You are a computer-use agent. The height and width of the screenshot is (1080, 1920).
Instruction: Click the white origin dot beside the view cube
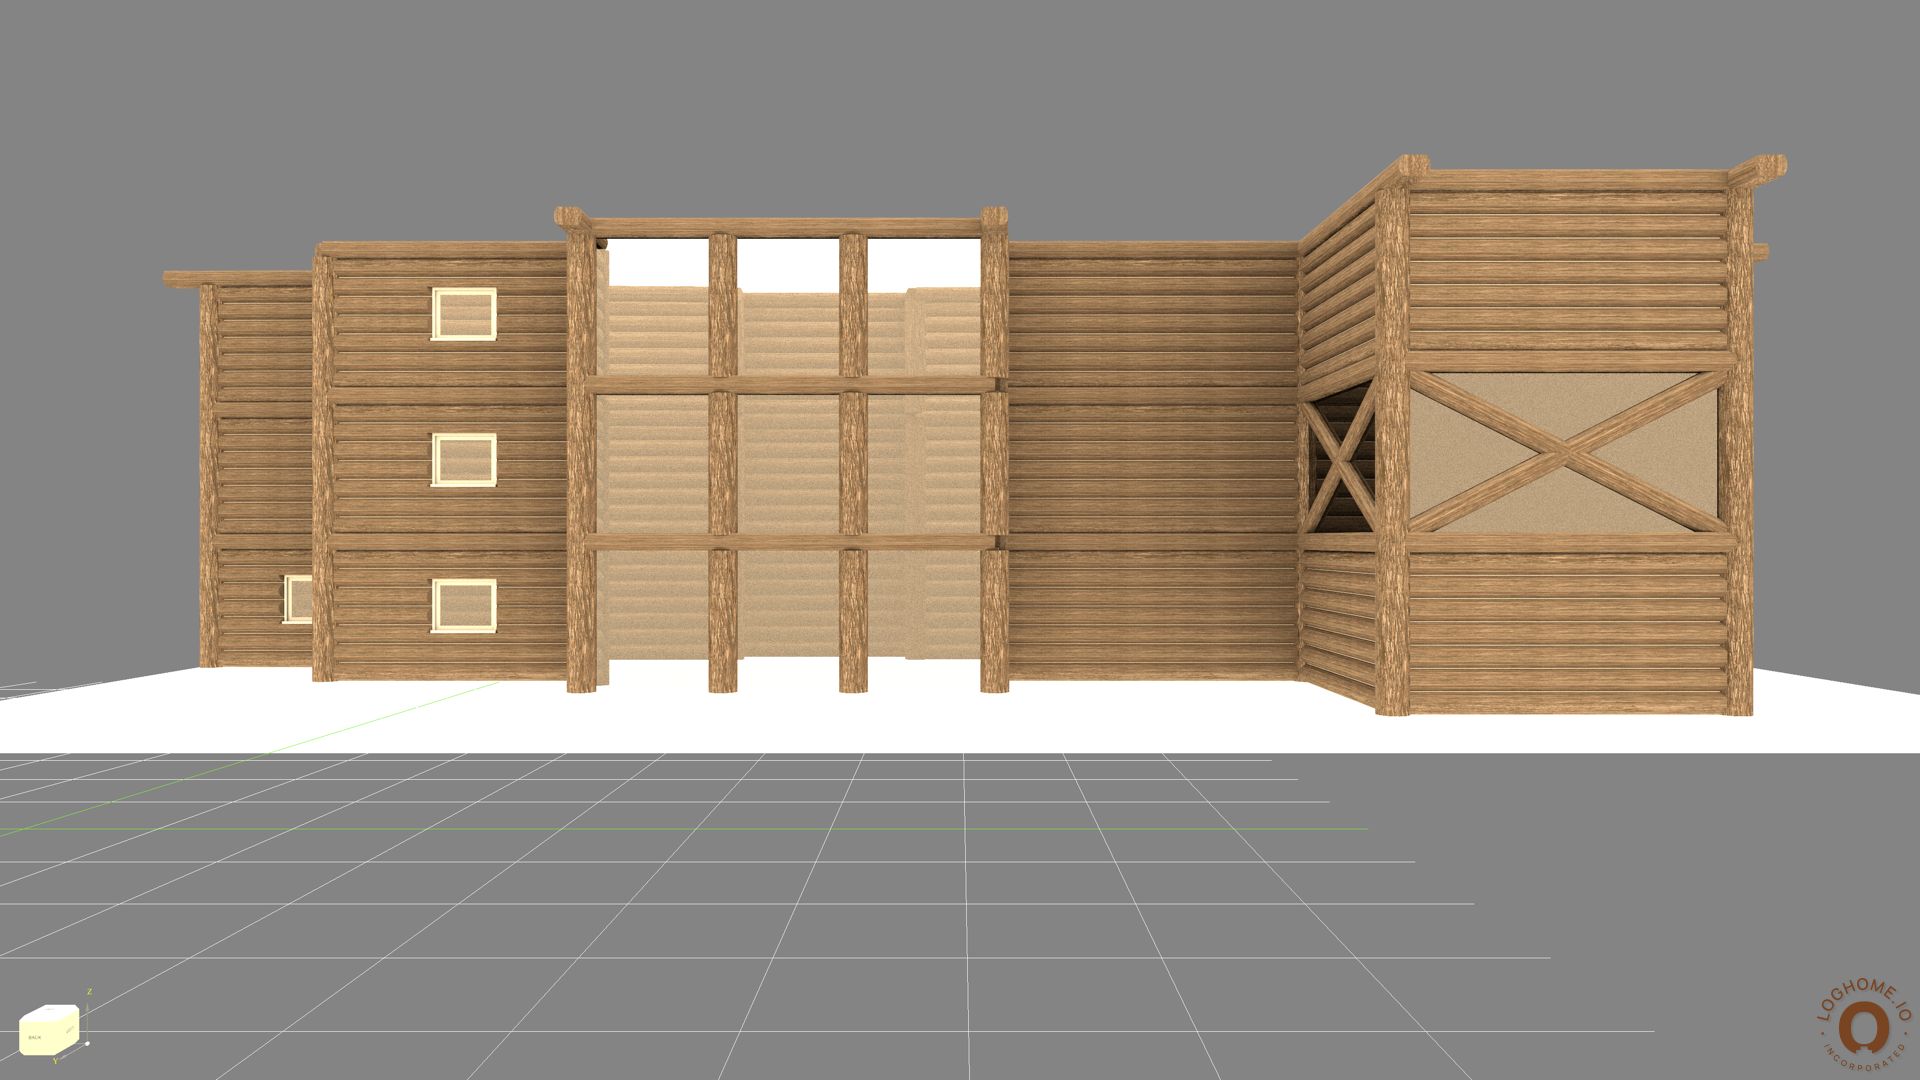click(x=87, y=1044)
